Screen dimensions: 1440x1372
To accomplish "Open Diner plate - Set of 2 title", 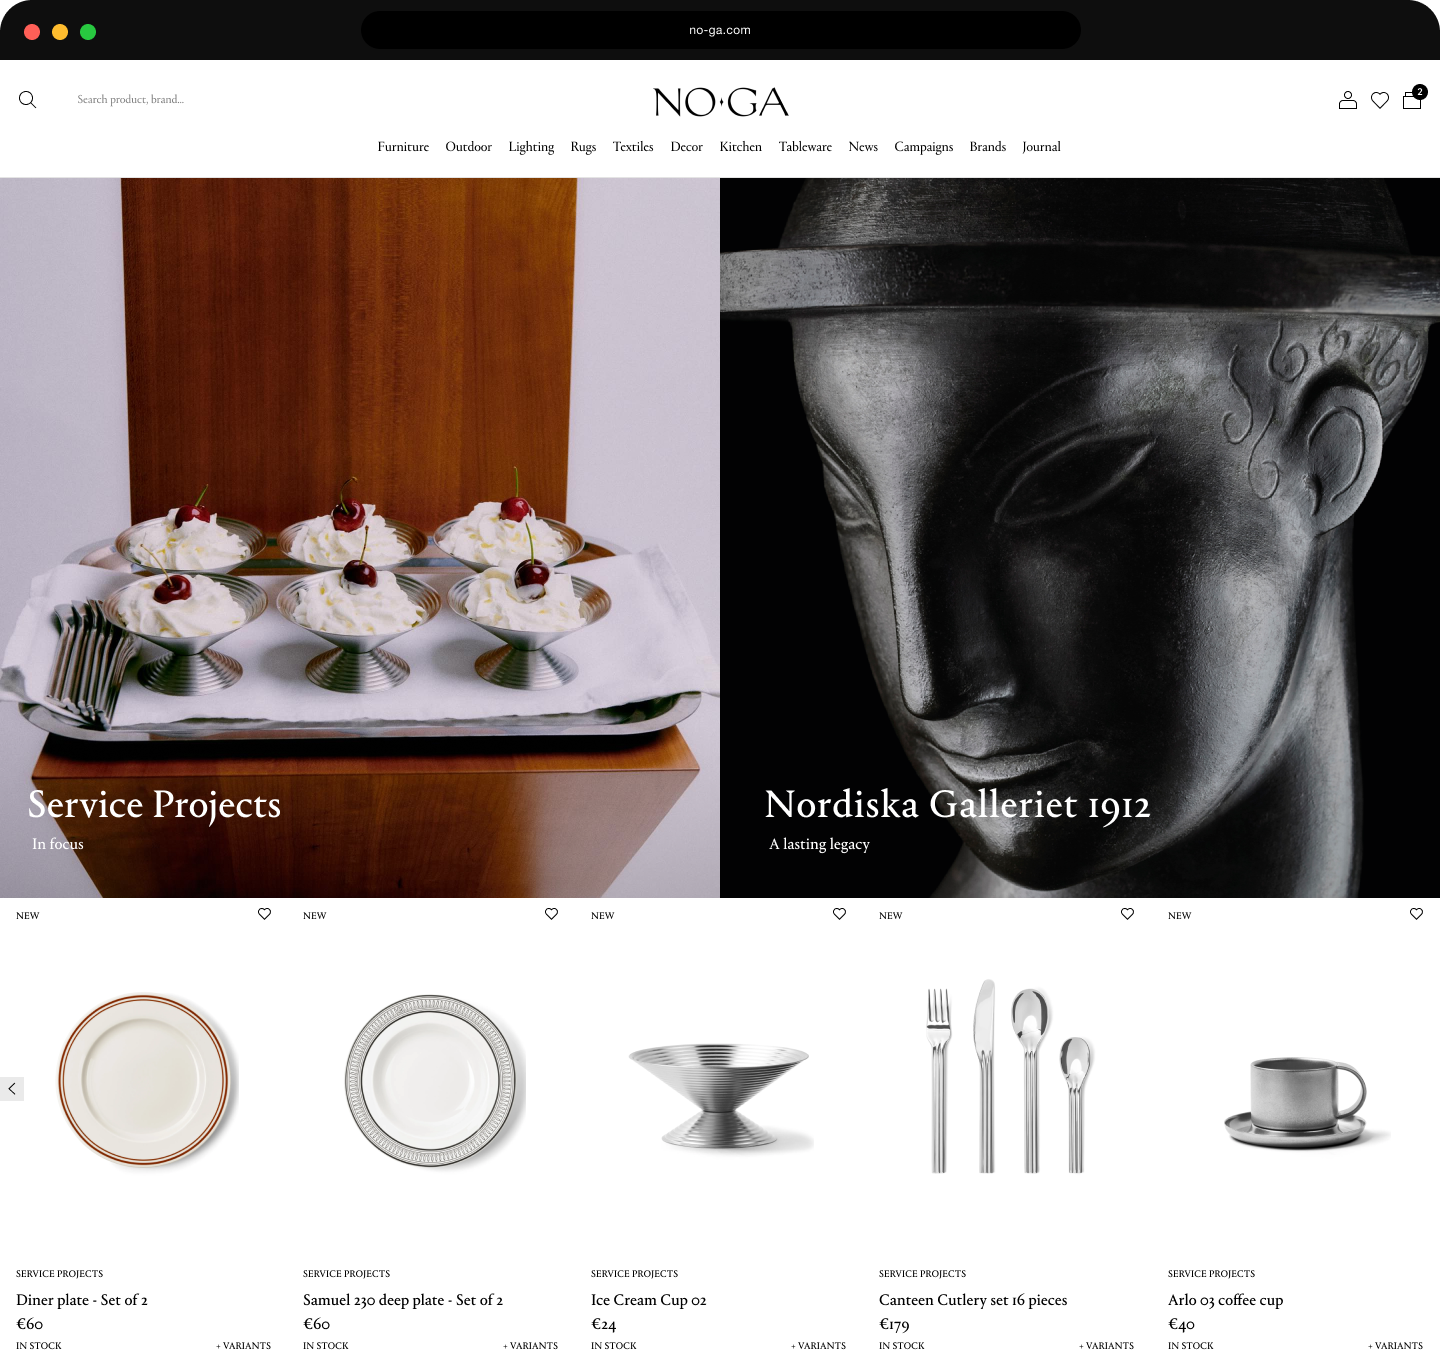I will tap(82, 1300).
